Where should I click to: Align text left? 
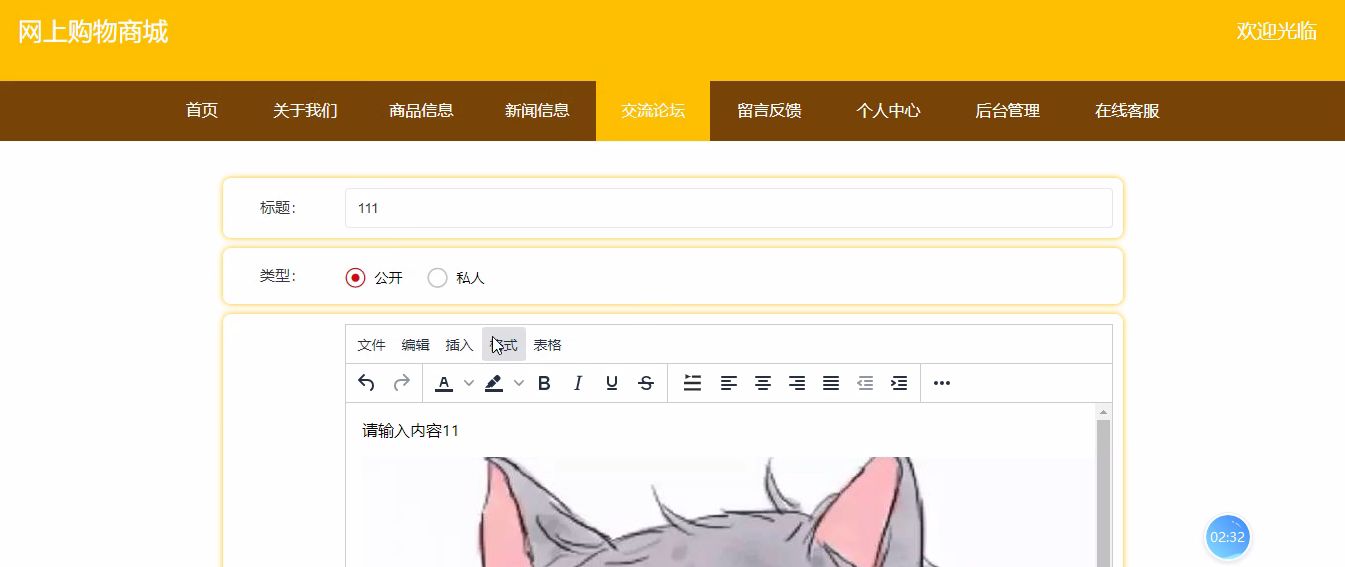[x=729, y=383]
